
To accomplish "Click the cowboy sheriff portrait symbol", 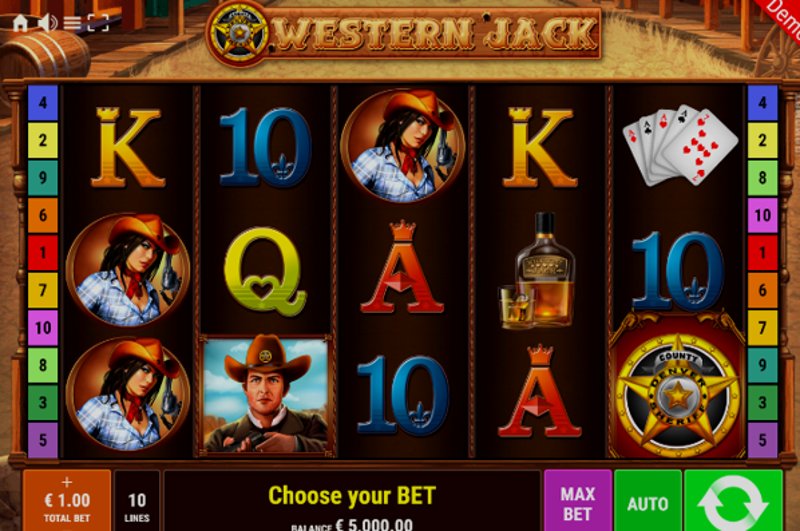I will (265, 394).
